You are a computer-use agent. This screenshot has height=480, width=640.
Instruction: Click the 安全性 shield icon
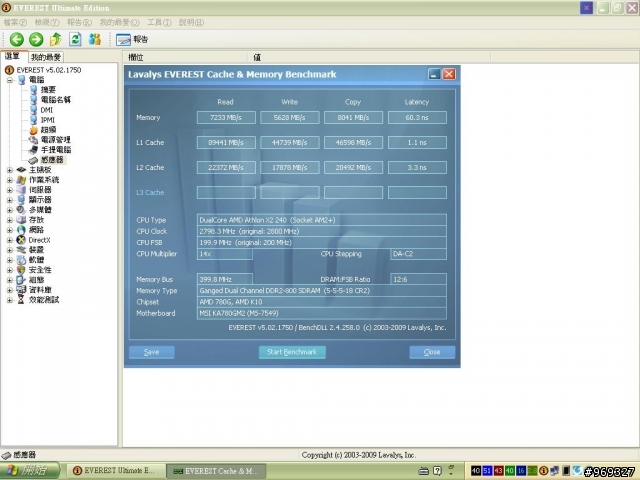tap(21, 270)
